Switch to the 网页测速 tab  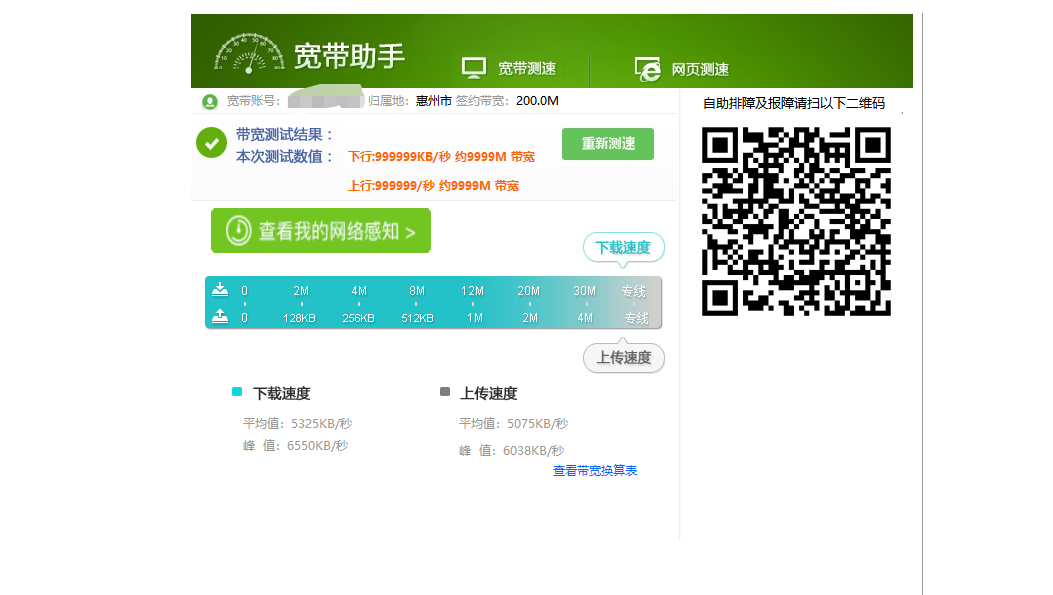(x=700, y=69)
